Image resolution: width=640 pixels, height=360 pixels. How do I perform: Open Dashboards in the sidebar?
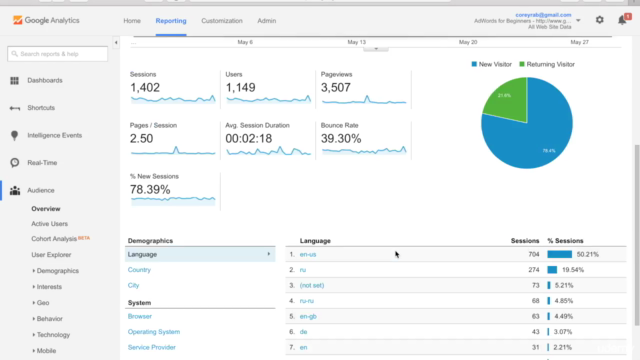click(45, 80)
